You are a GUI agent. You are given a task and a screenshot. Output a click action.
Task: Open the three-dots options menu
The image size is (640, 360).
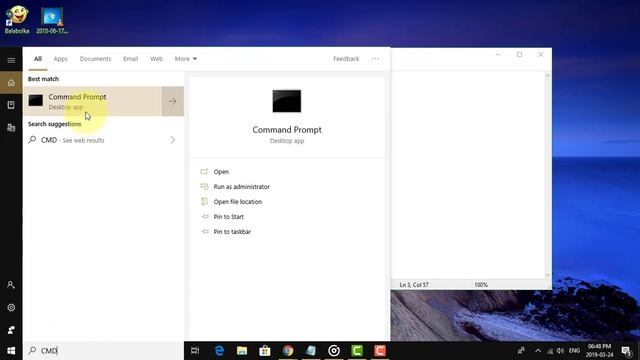point(375,59)
